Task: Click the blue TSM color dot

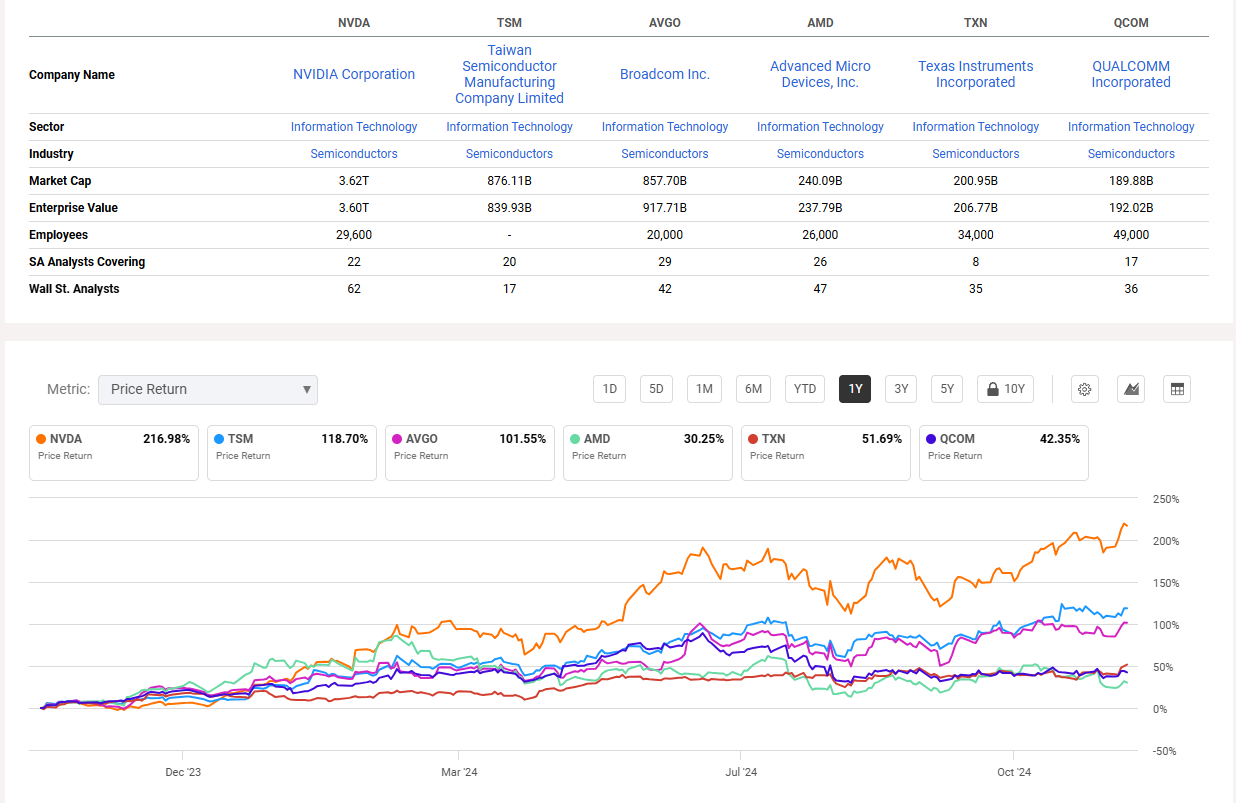Action: tap(218, 439)
